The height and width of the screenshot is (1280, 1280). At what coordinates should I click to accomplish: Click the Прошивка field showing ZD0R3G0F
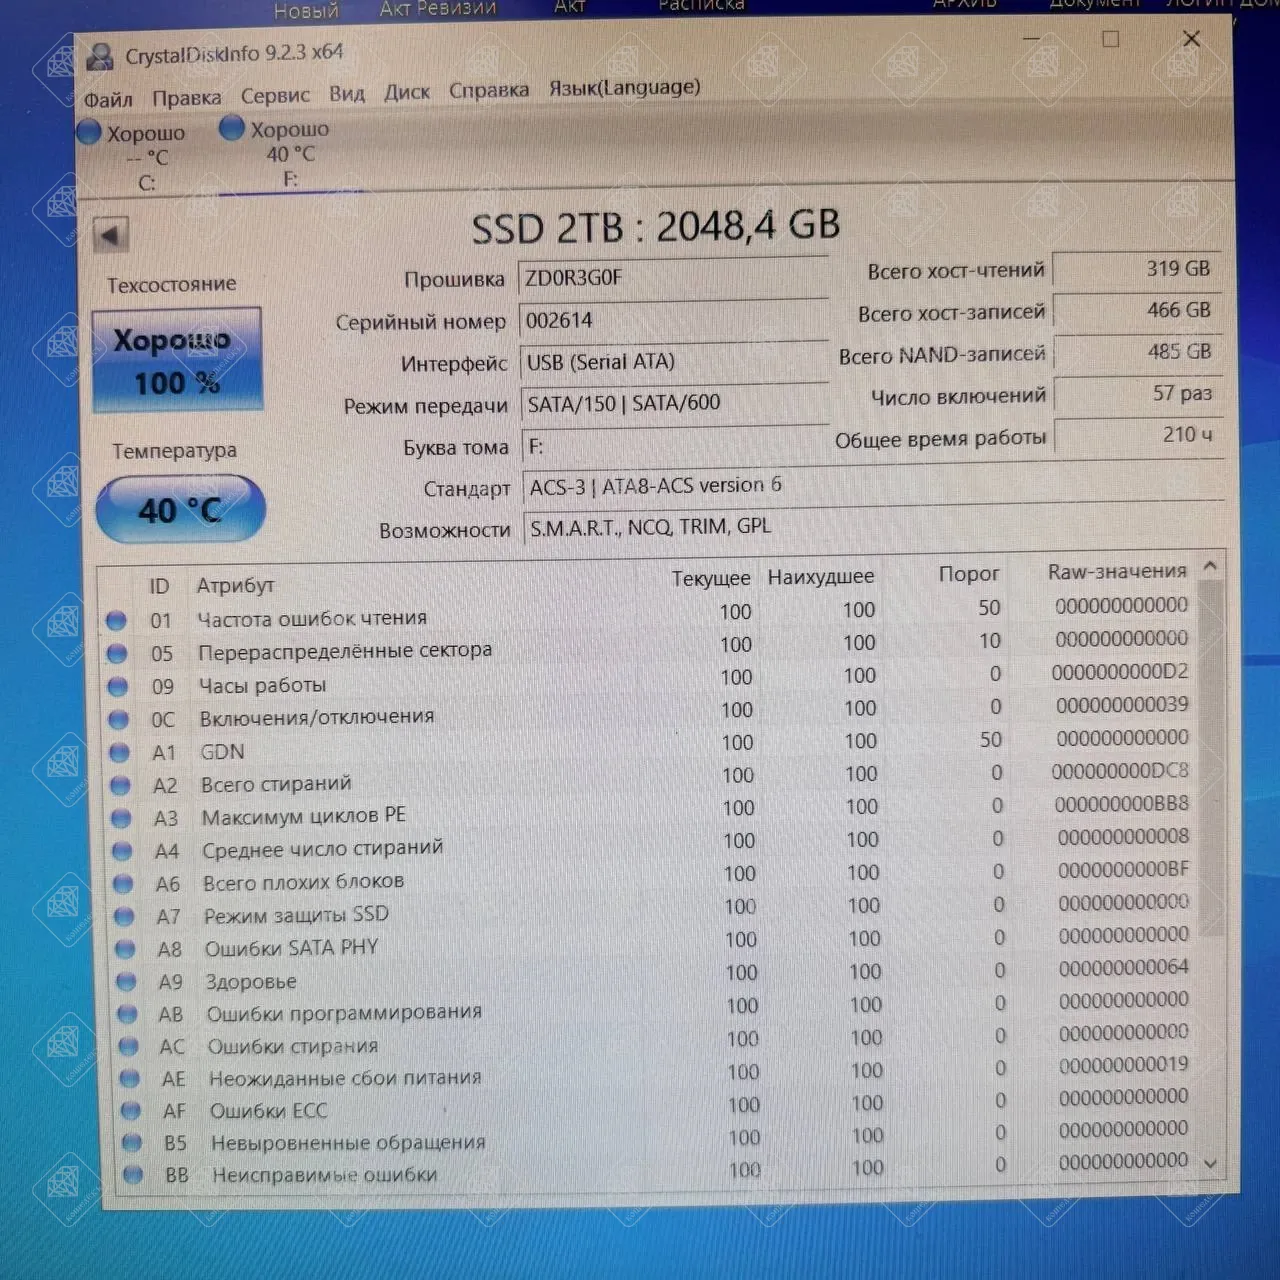[x=673, y=278]
